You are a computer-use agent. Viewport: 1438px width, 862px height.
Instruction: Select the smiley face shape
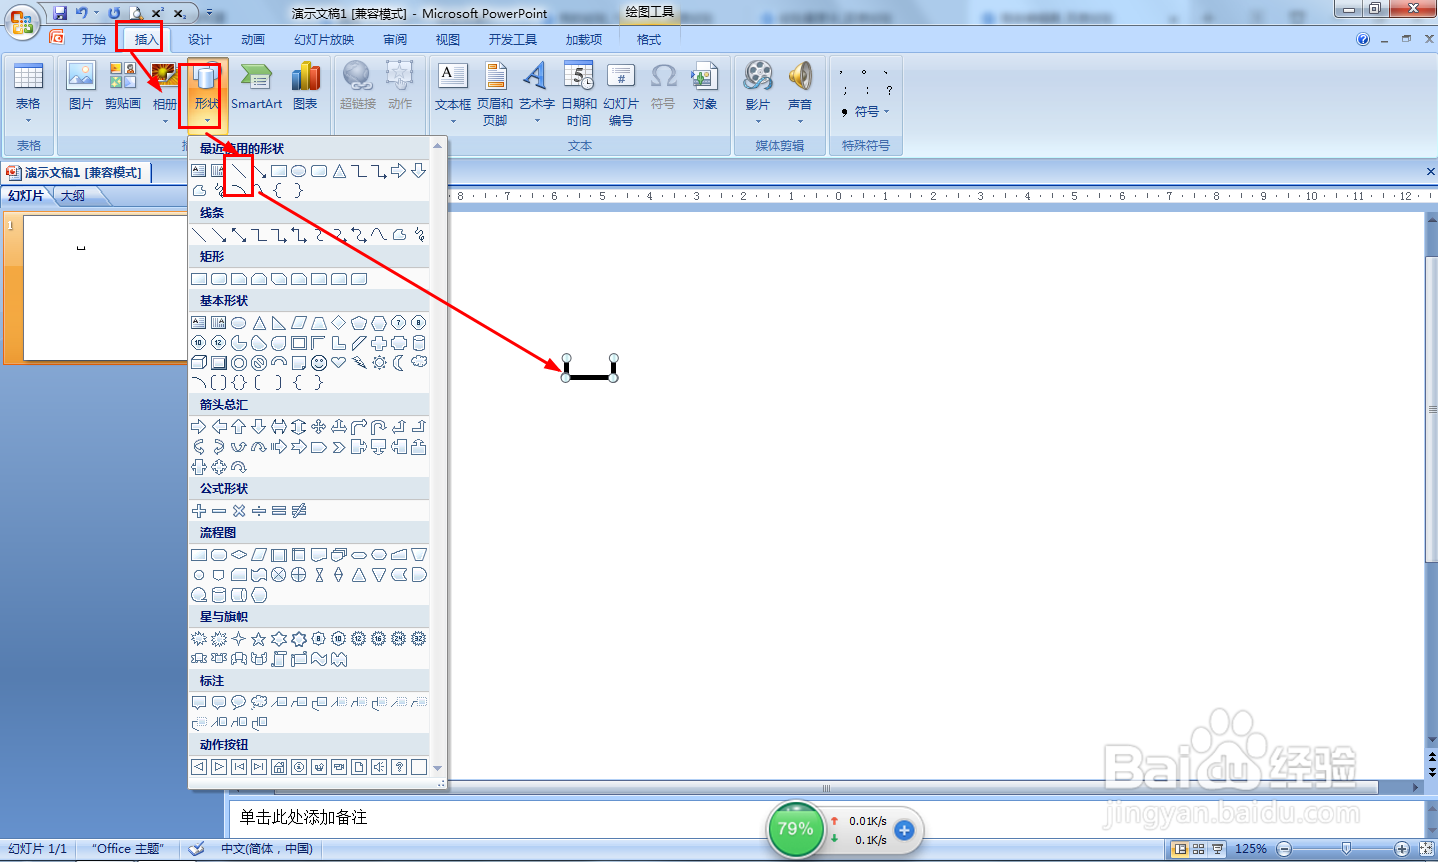[319, 362]
